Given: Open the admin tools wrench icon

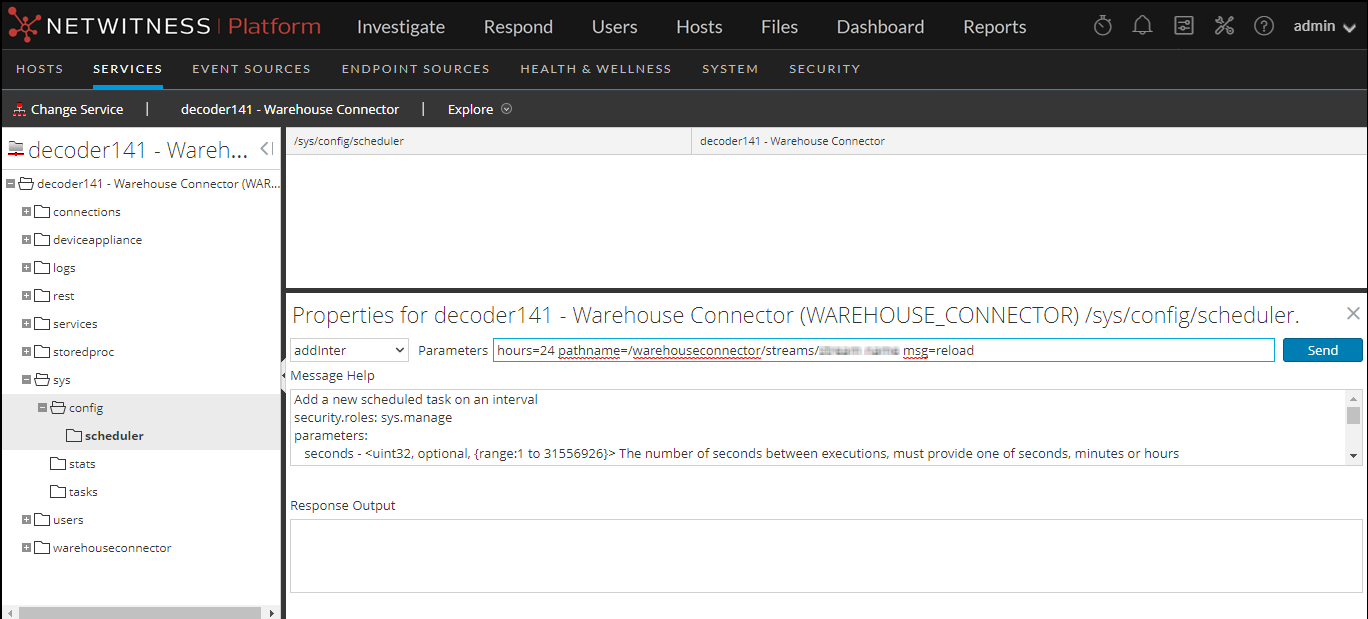Looking at the screenshot, I should pyautogui.click(x=1224, y=27).
